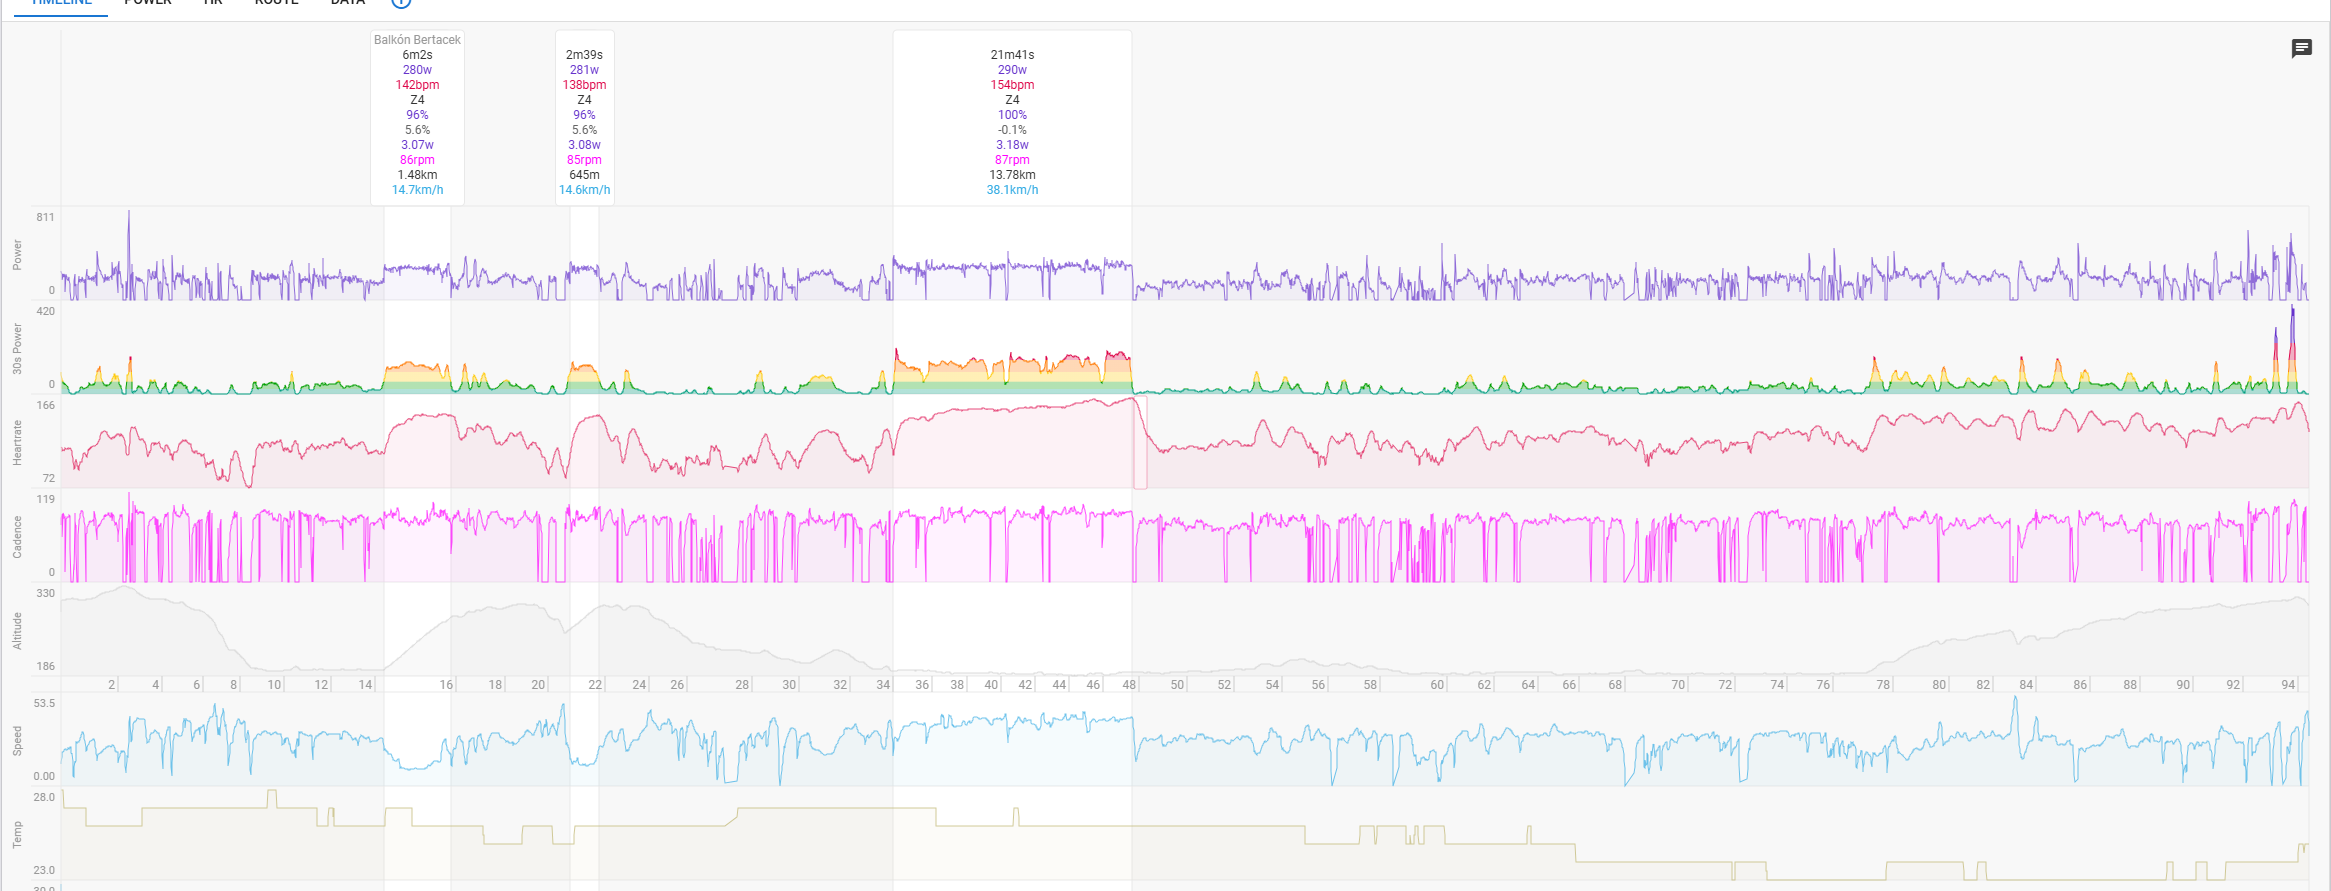
Task: Open the ROUTE tab
Action: pyautogui.click(x=277, y=3)
